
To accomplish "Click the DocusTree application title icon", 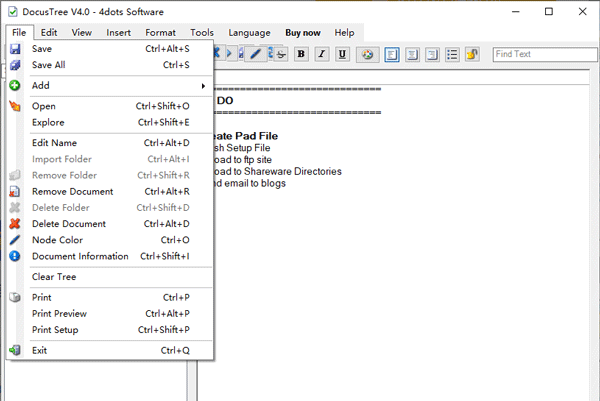I will (13, 12).
